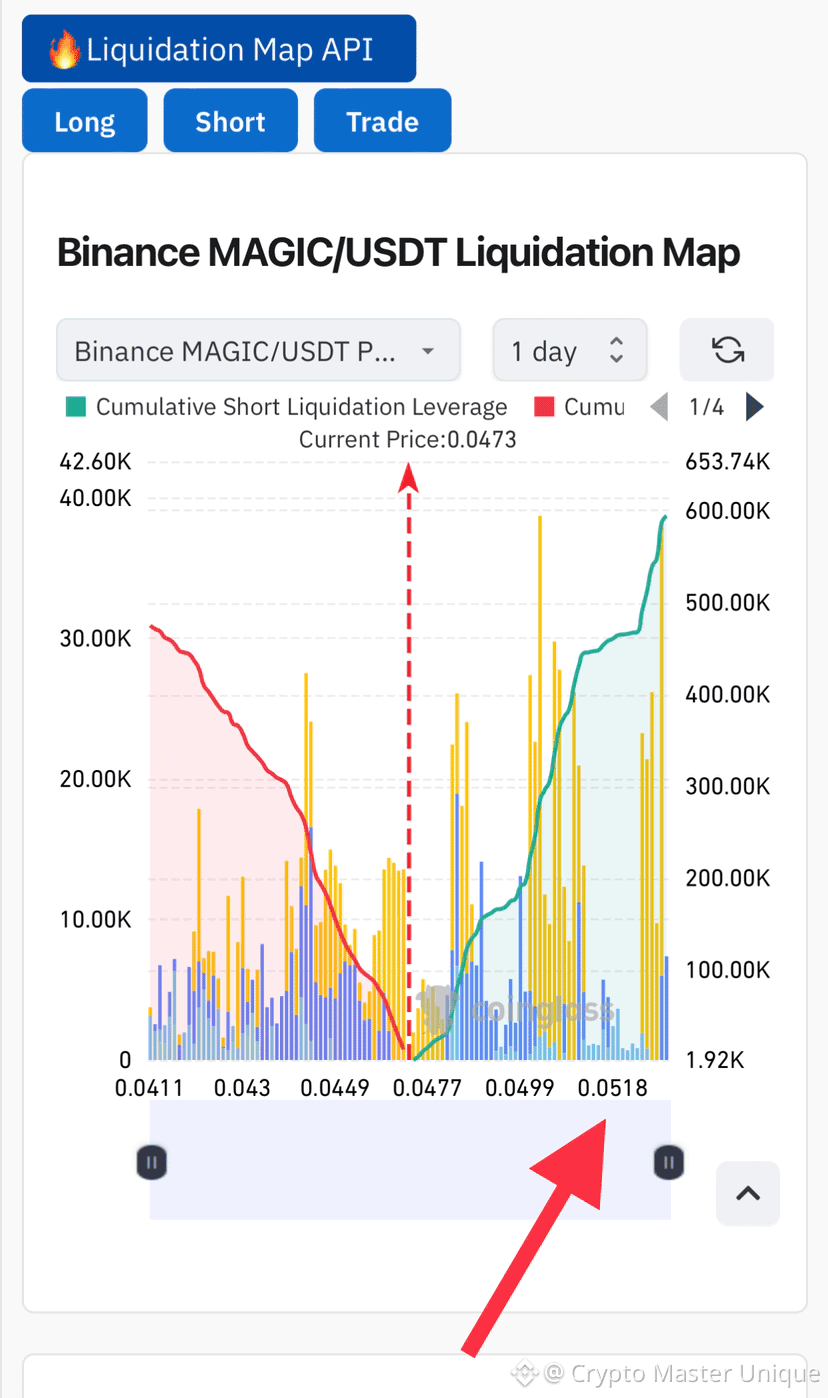
Task: Click the 0.0477 x-axis label
Action: tap(427, 1088)
